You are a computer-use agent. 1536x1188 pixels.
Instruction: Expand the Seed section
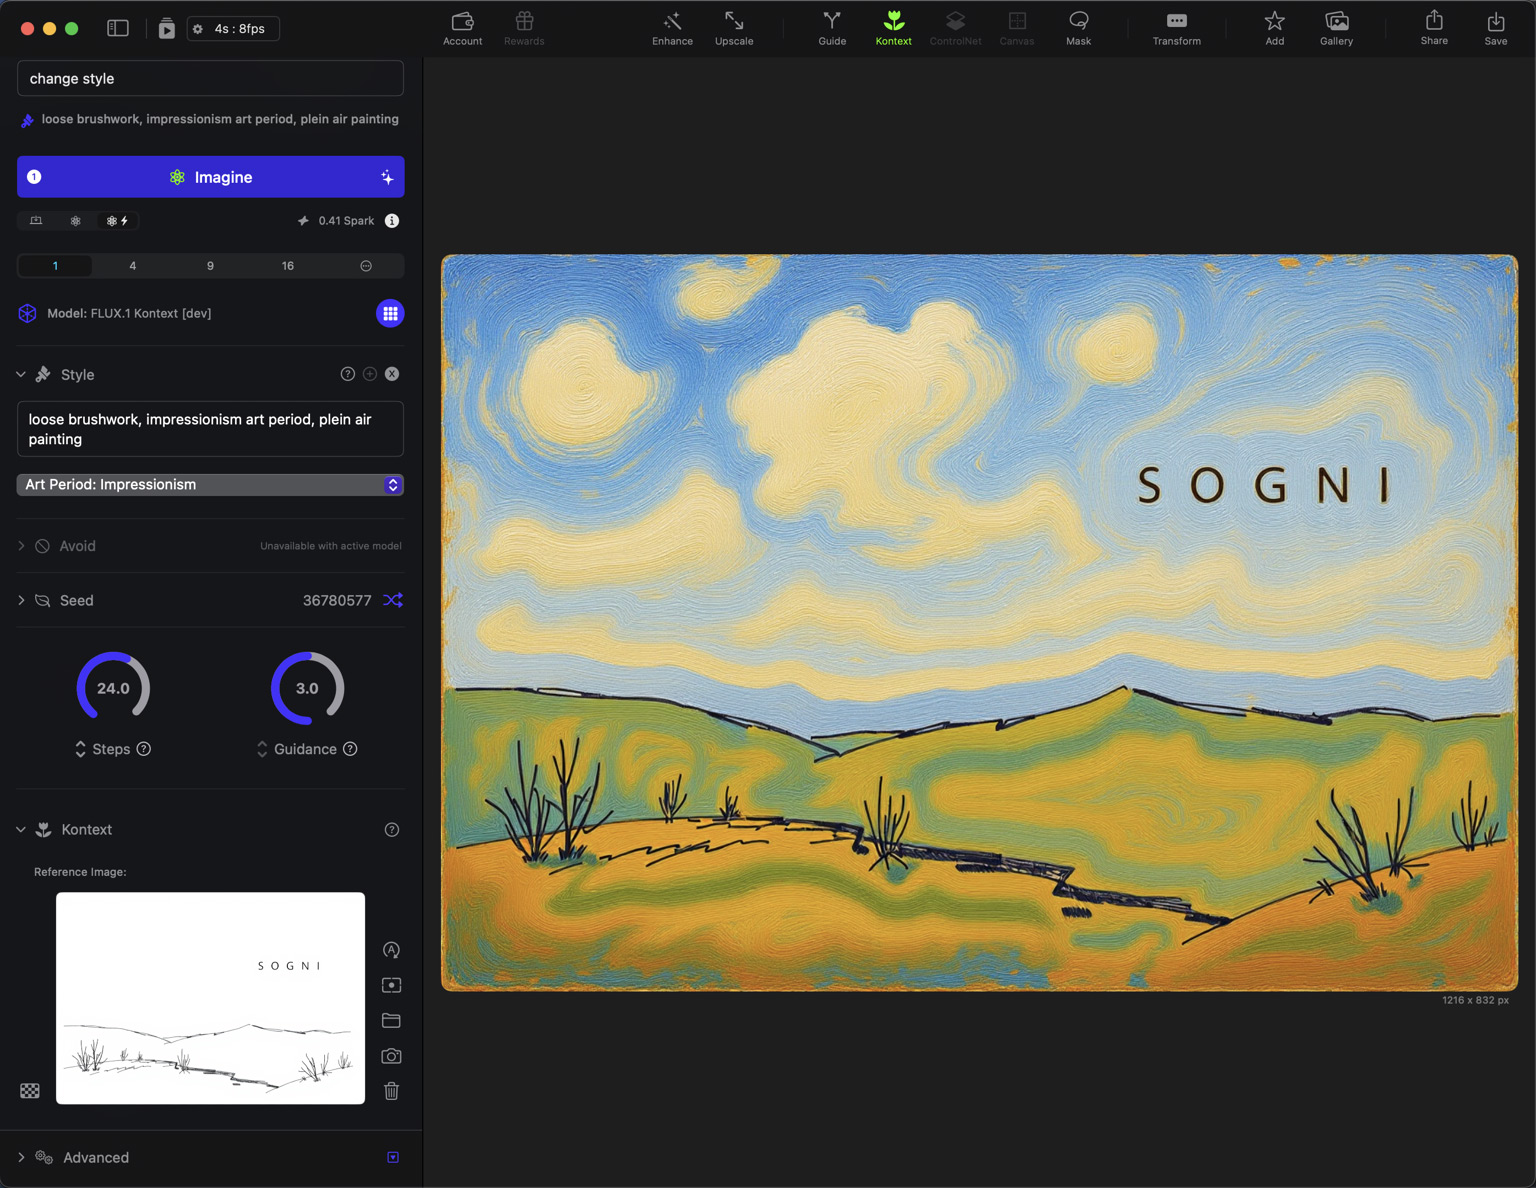(x=21, y=600)
